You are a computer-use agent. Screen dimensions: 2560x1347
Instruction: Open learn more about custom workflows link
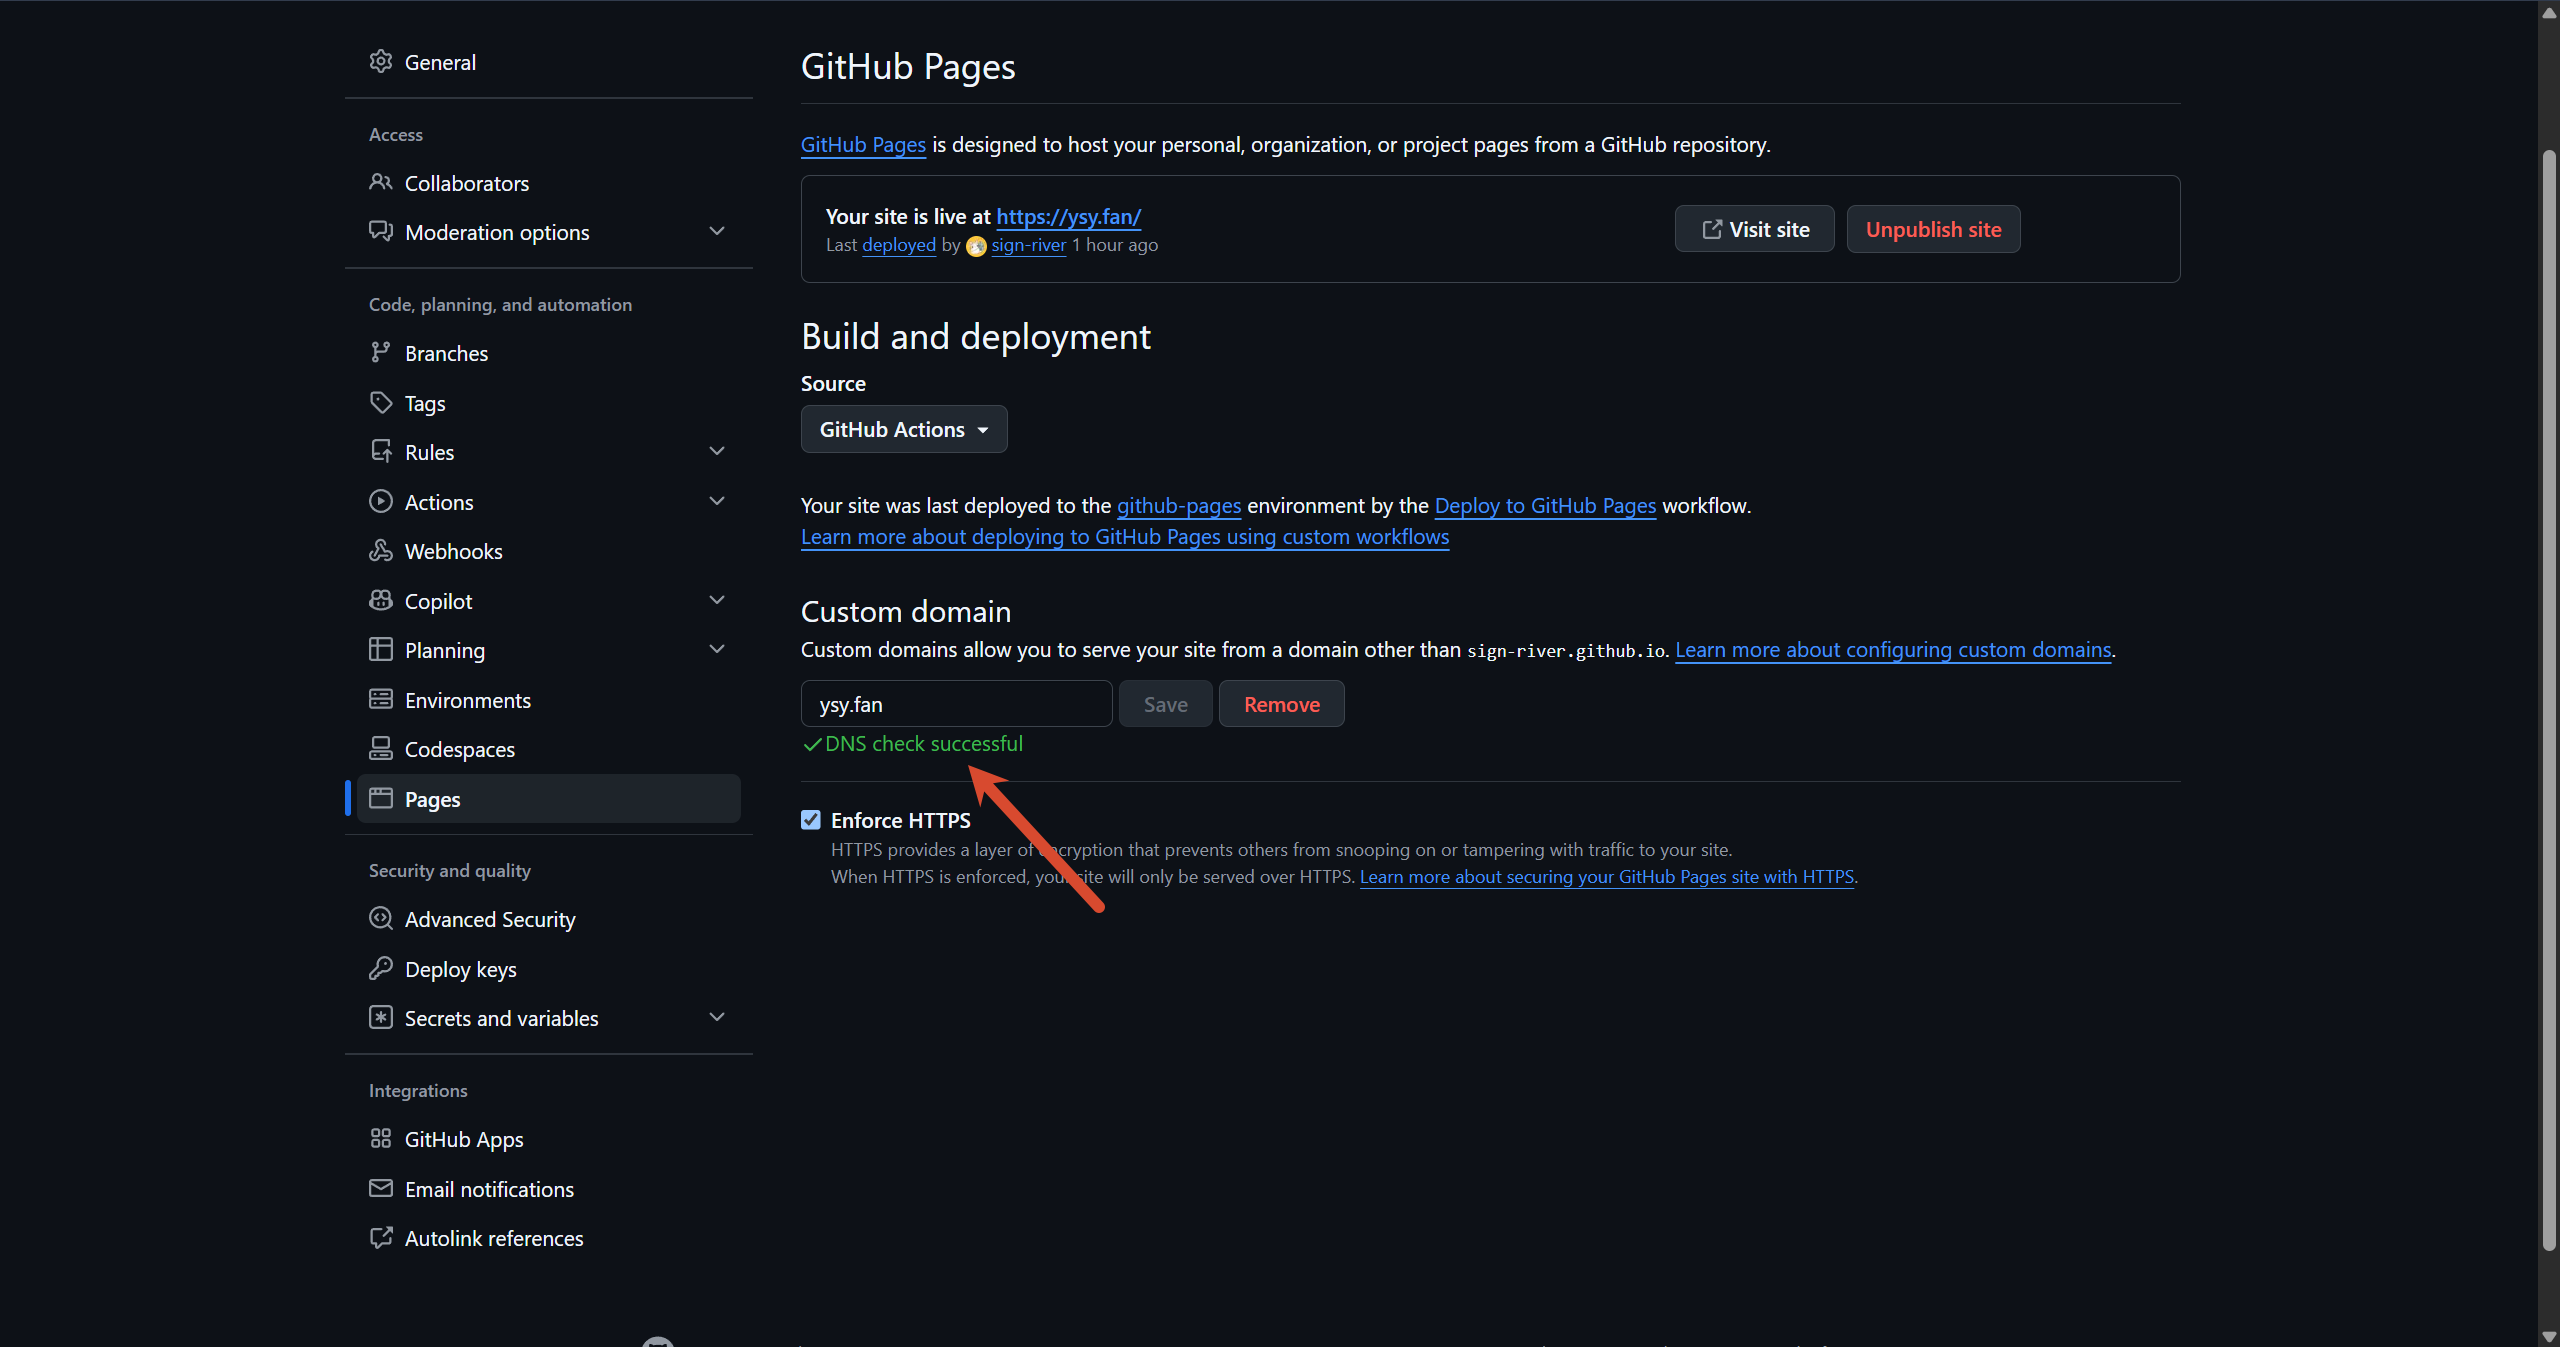(1125, 537)
